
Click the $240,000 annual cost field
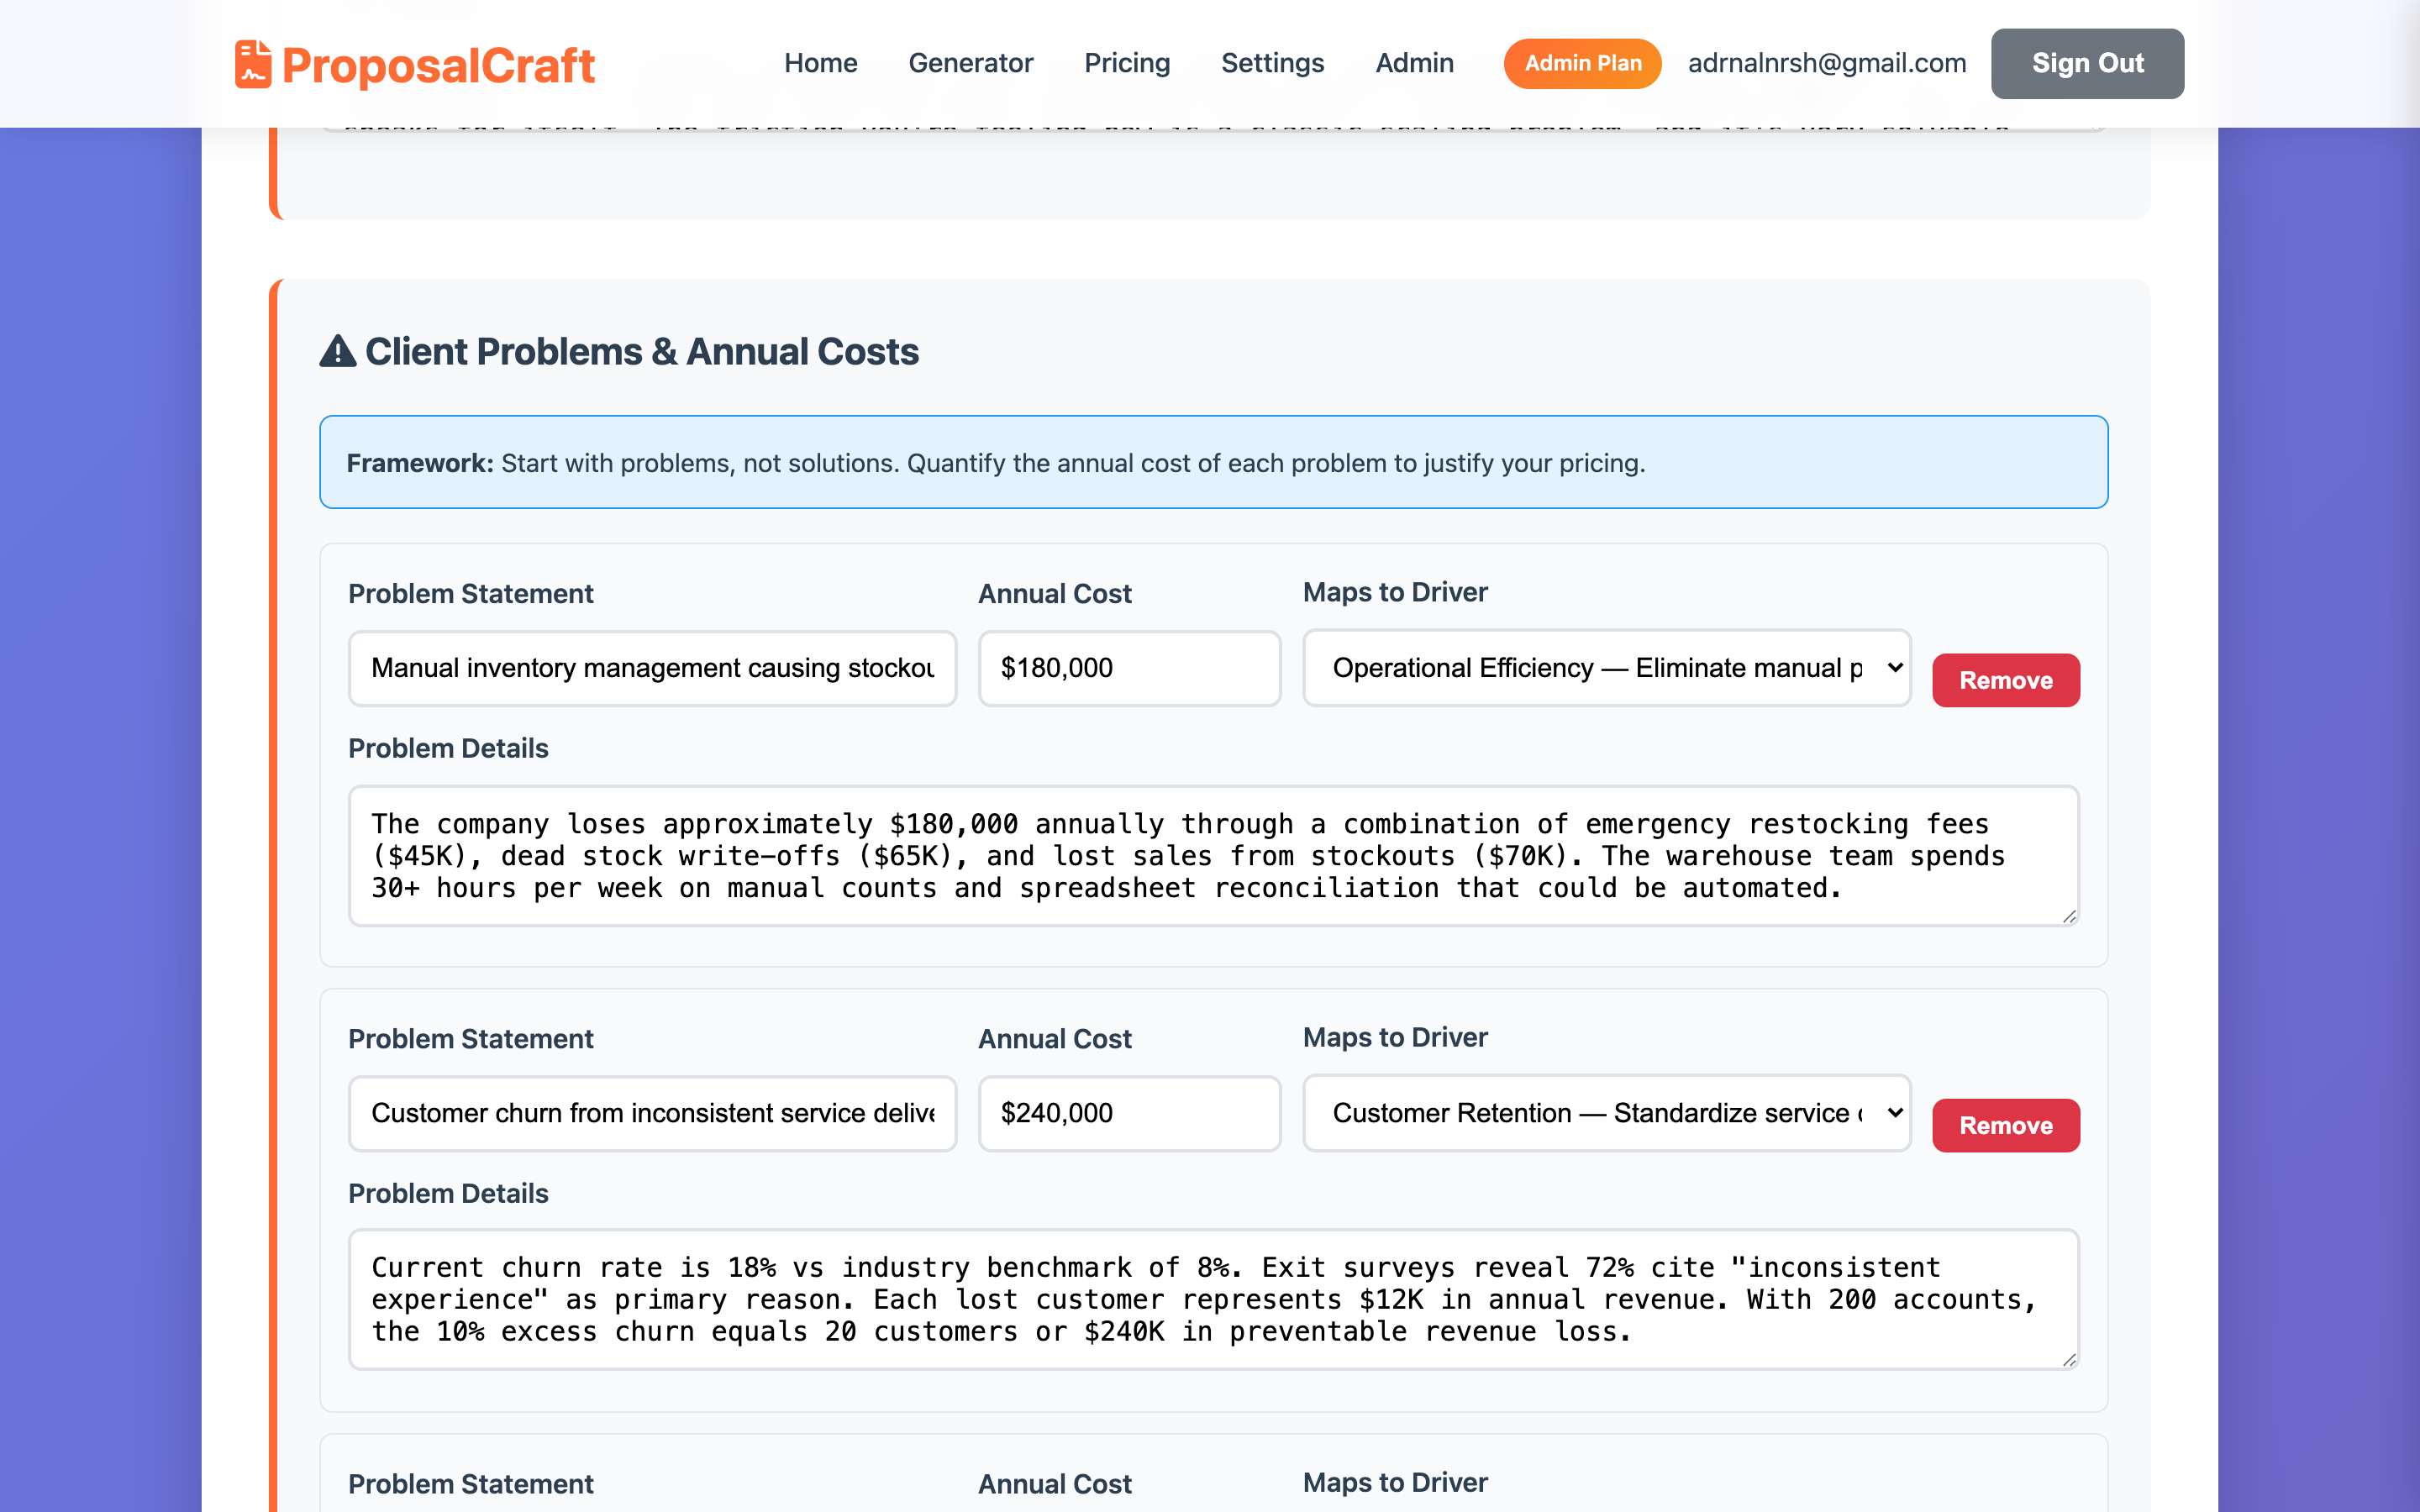pos(1129,1113)
